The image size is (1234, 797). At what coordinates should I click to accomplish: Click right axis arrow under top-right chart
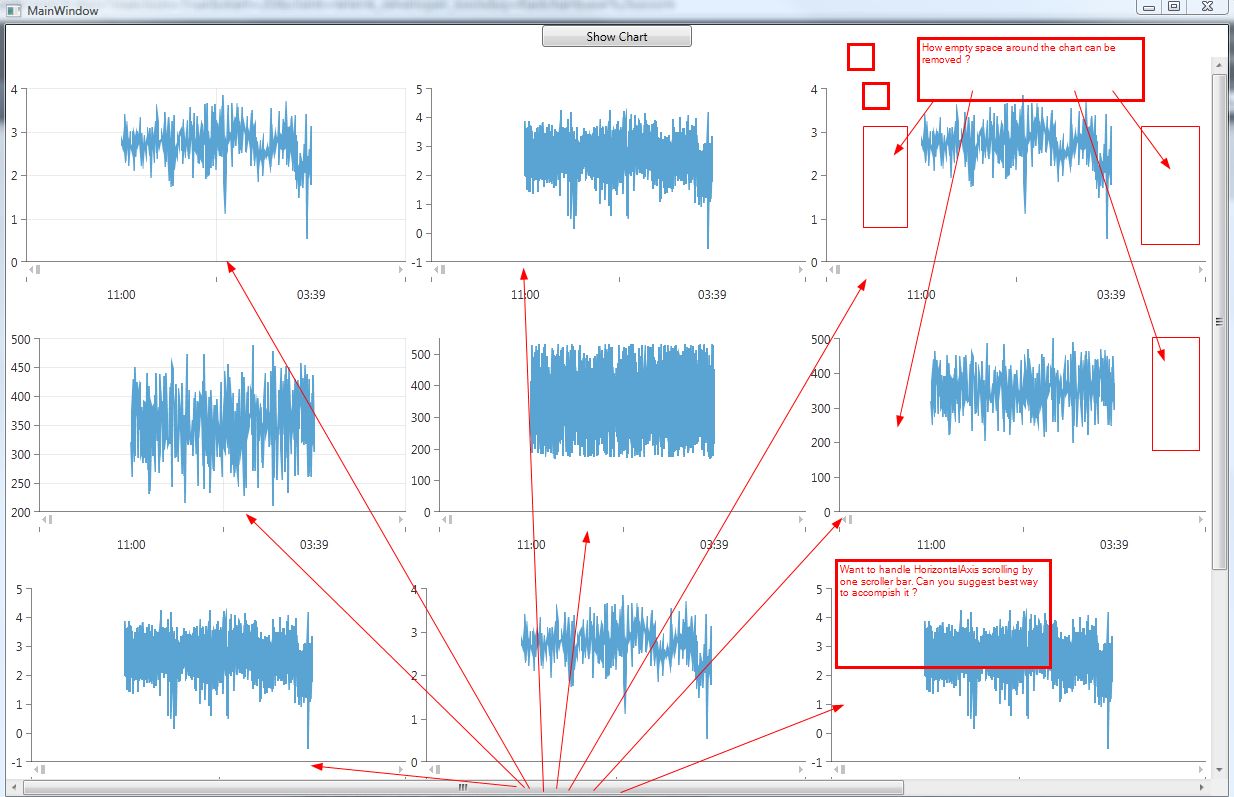(1200, 269)
